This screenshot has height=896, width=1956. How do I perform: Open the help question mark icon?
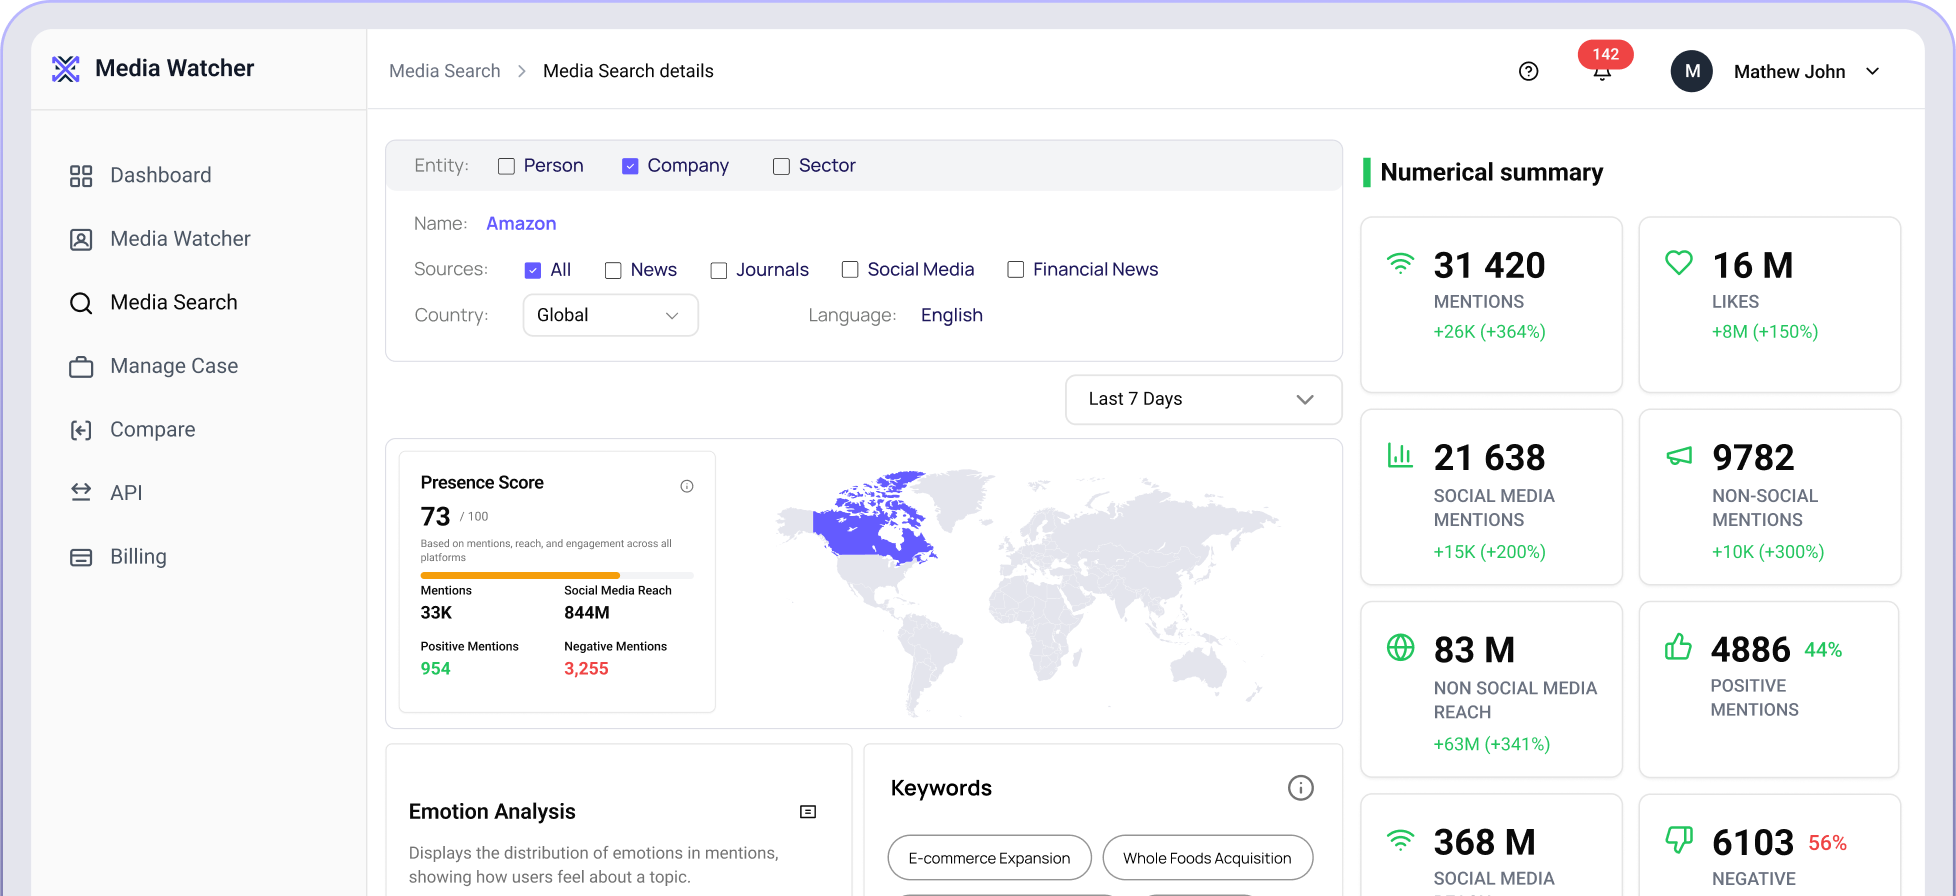pos(1528,71)
